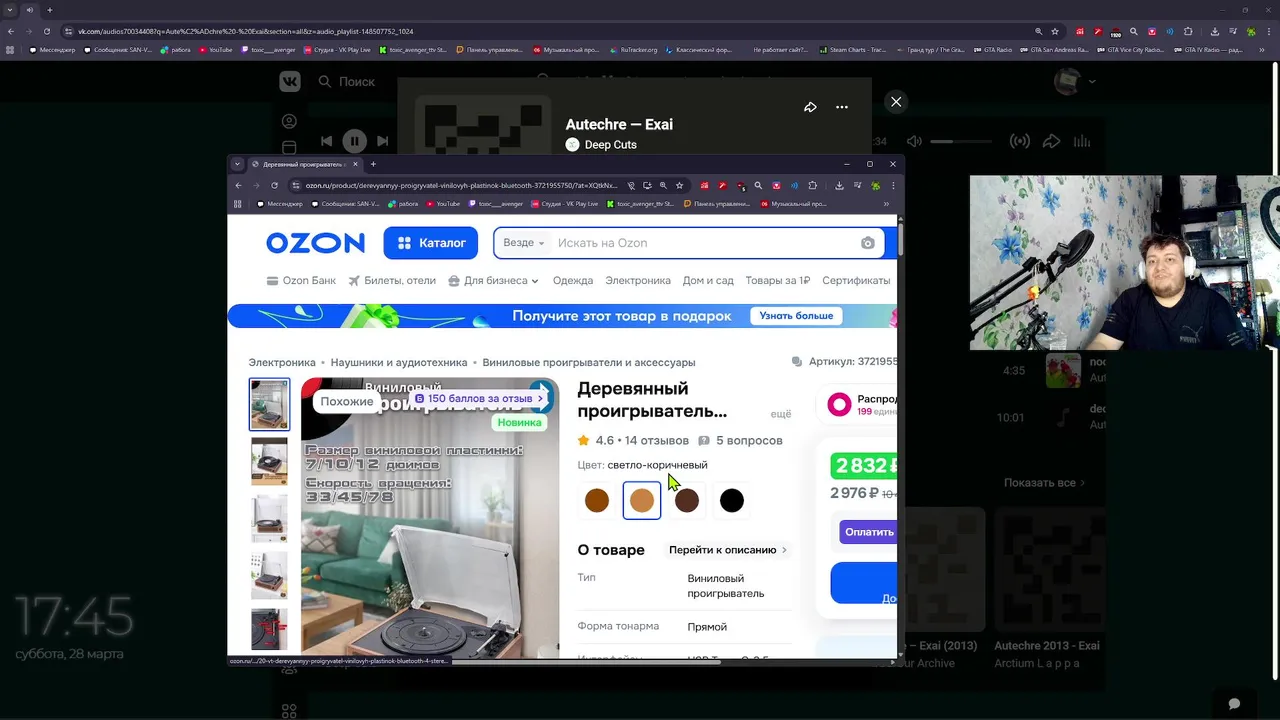Image resolution: width=1280 pixels, height=720 pixels.
Task: Go back in the Ozon browser window
Action: coord(238,185)
